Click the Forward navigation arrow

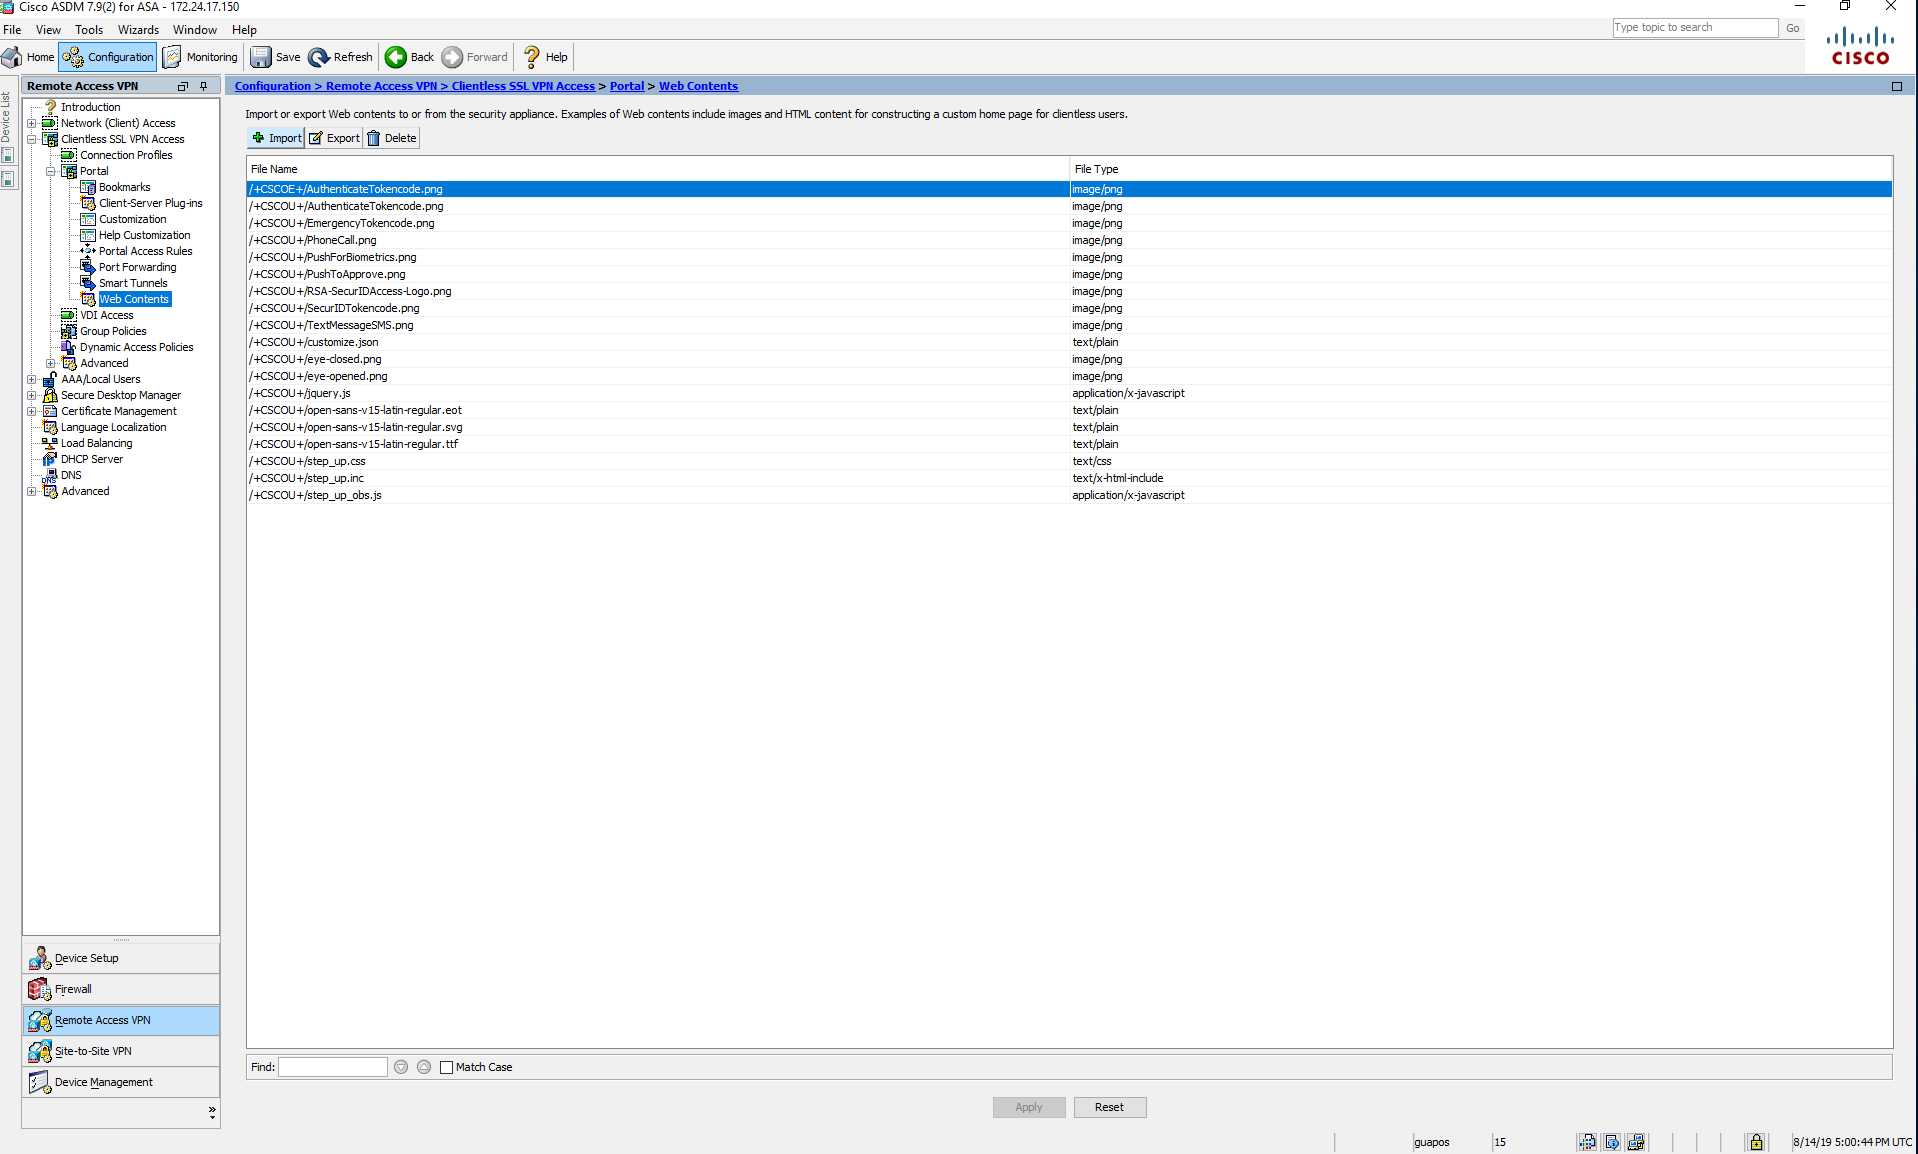474,57
